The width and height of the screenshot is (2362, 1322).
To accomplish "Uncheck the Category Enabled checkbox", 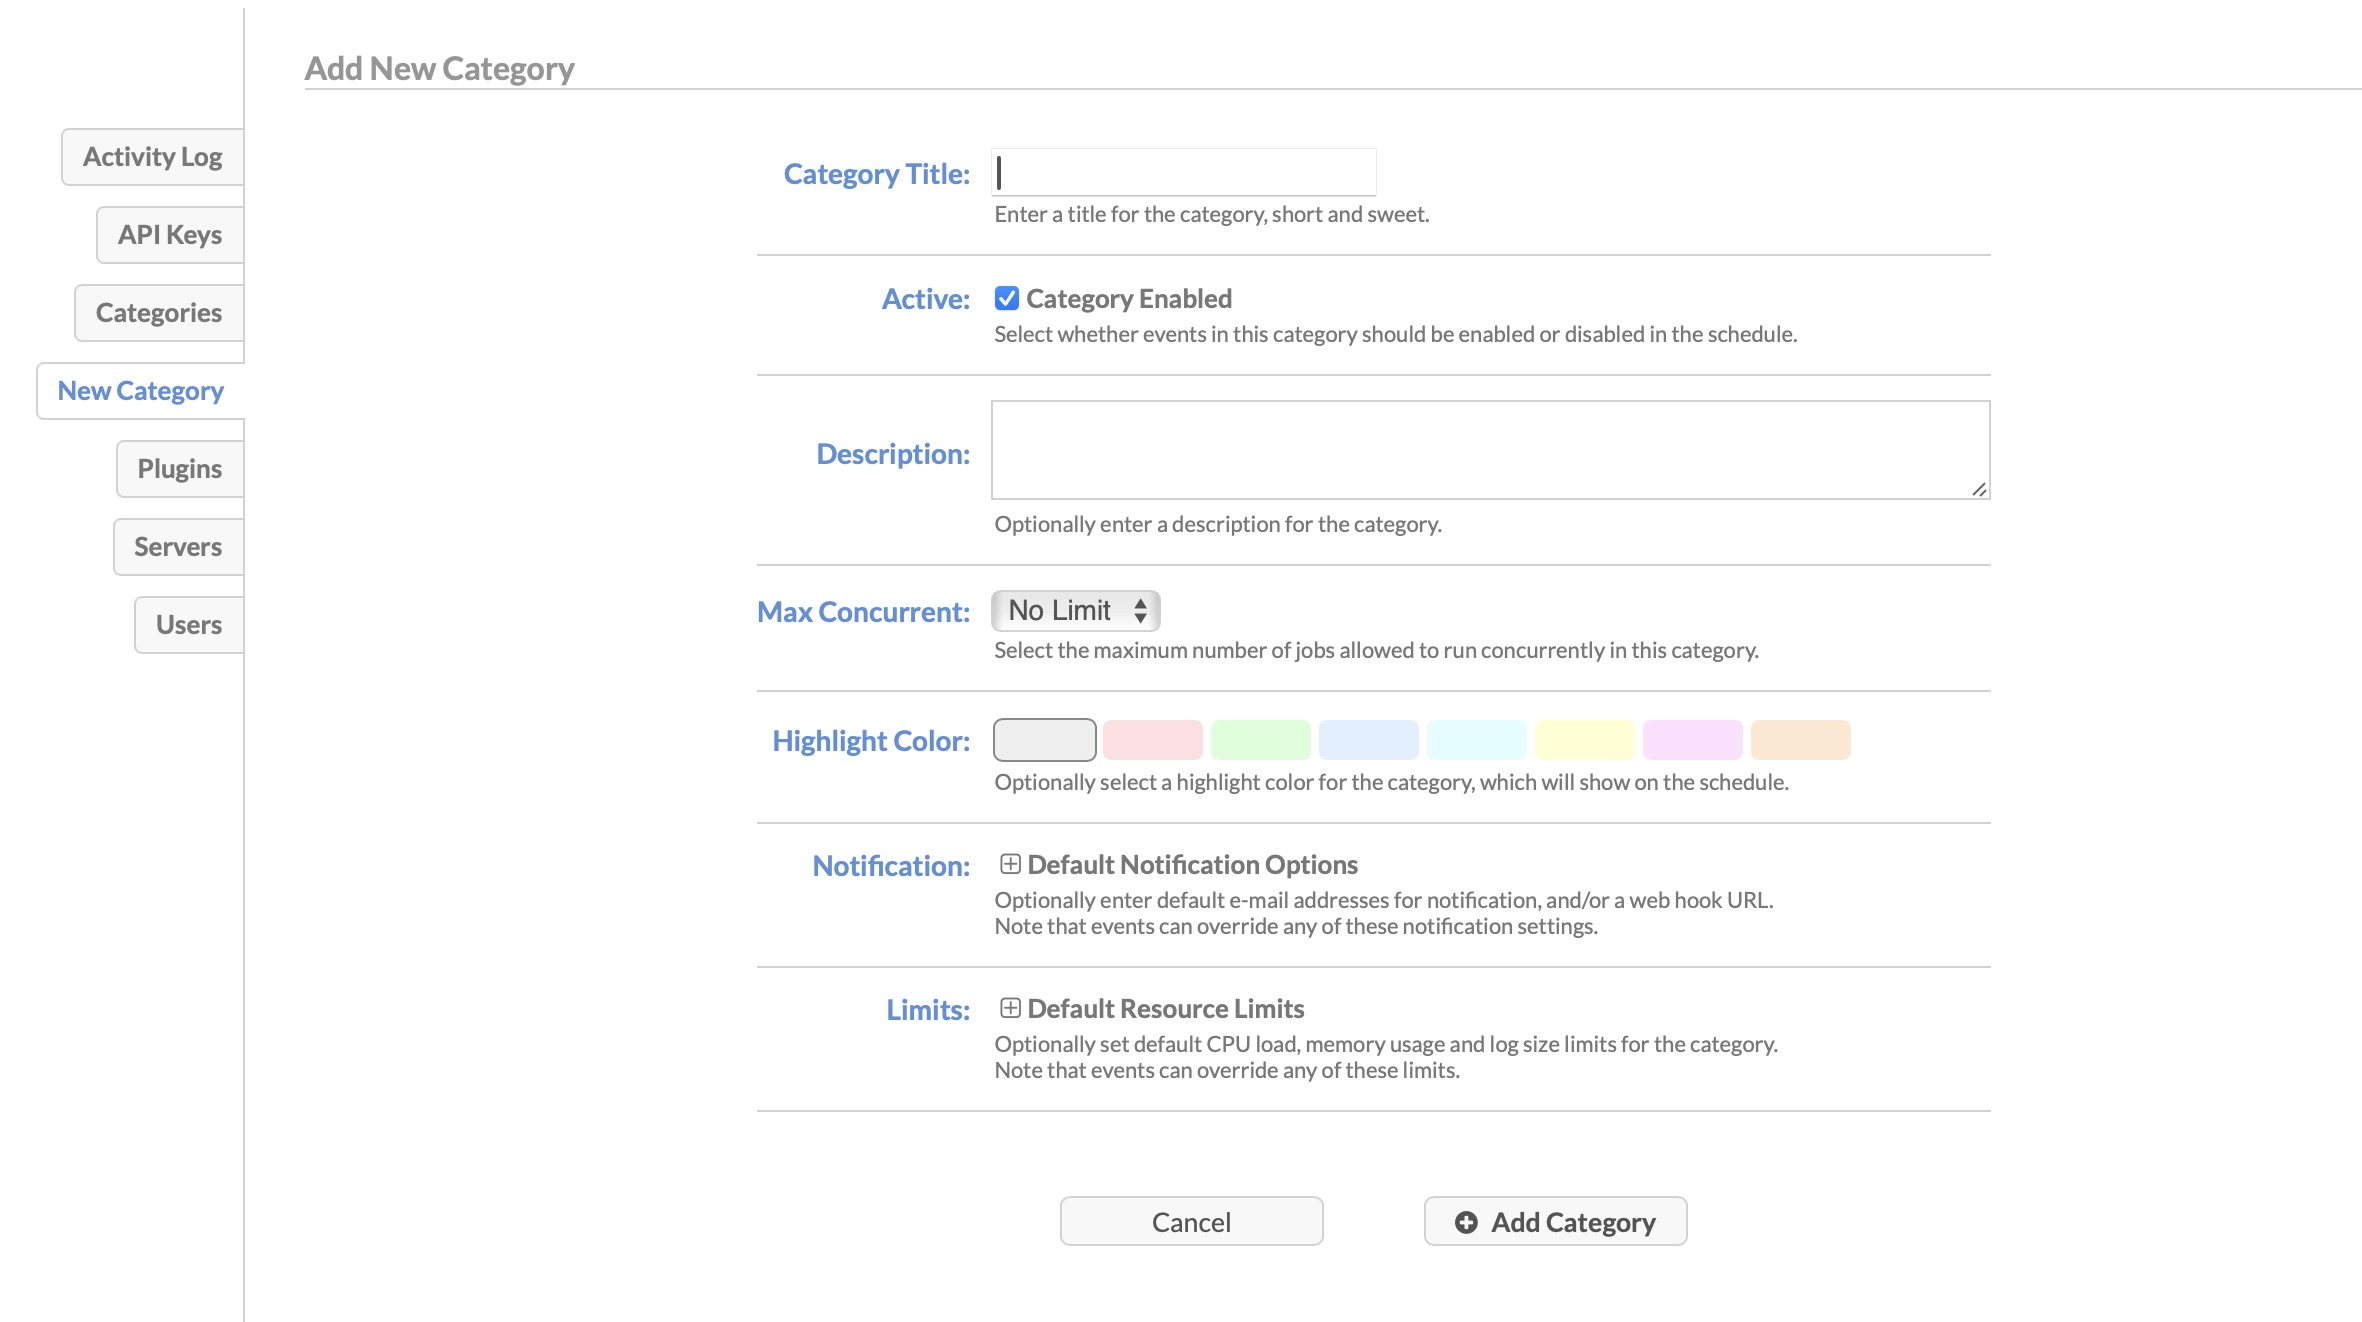I will [1007, 298].
